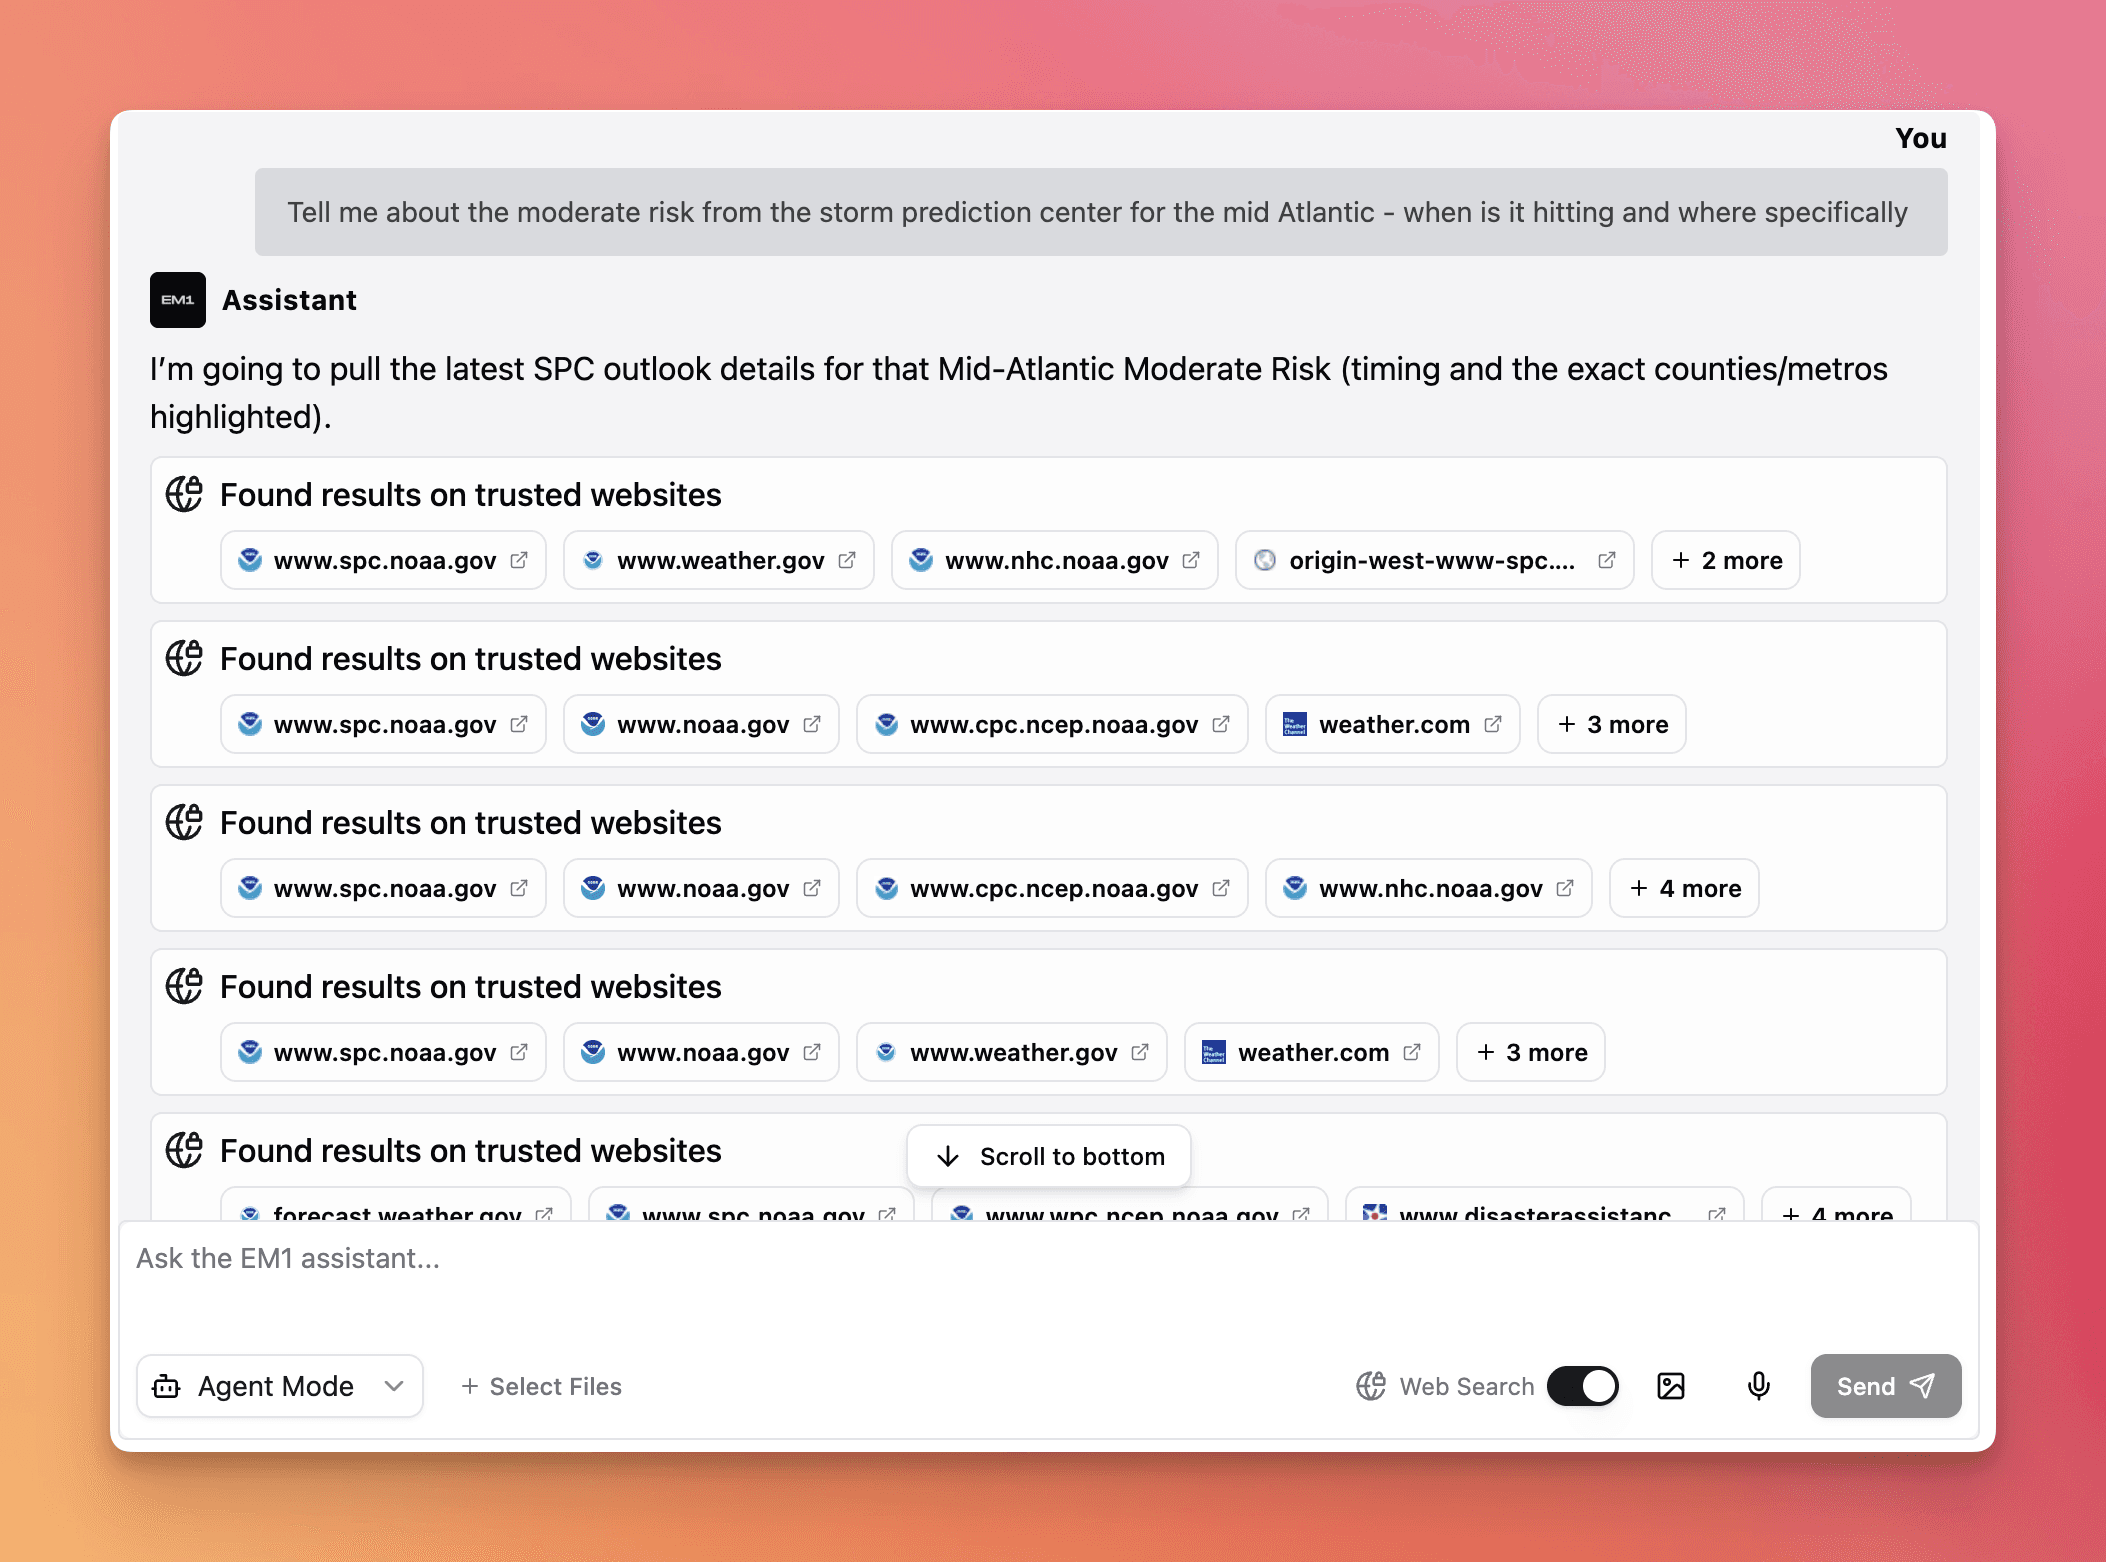The width and height of the screenshot is (2106, 1562).
Task: Expand the "+ 2 more" results on first card
Action: tap(1725, 560)
